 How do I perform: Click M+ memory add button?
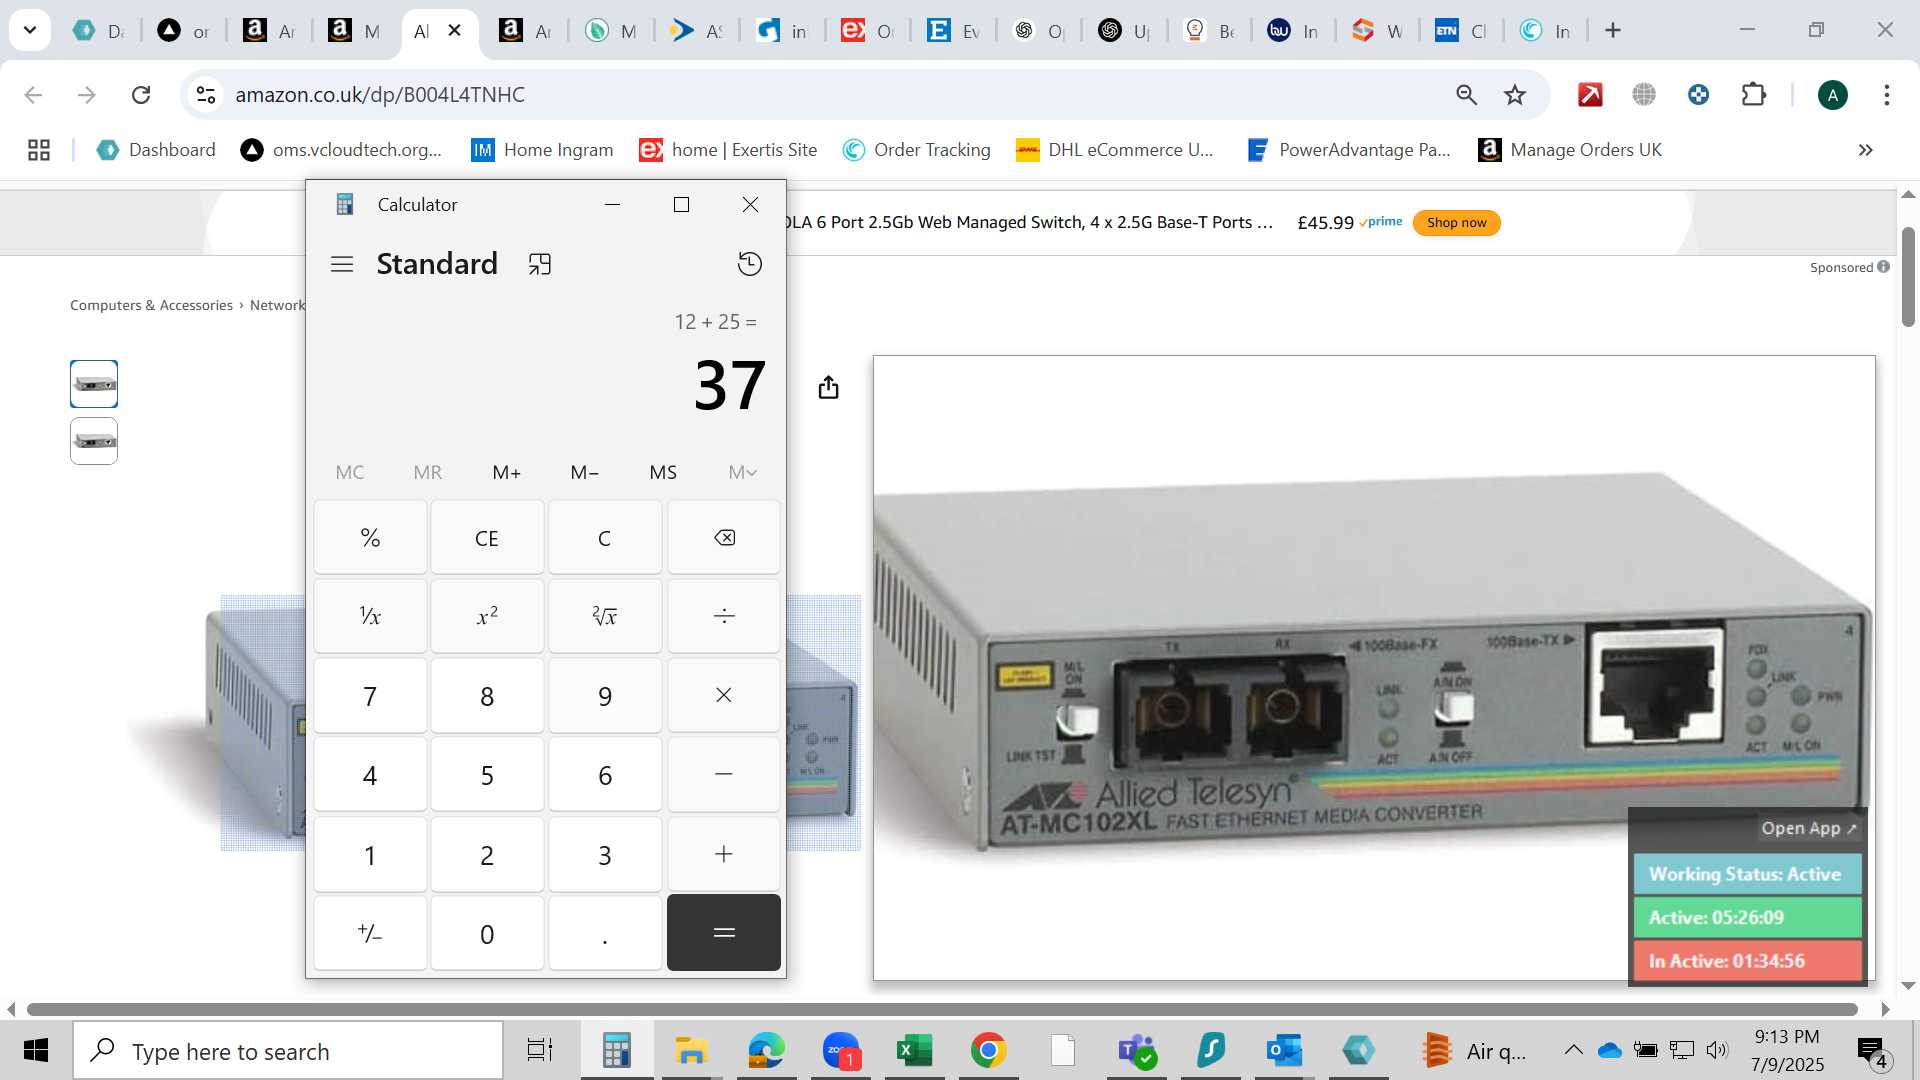point(507,472)
